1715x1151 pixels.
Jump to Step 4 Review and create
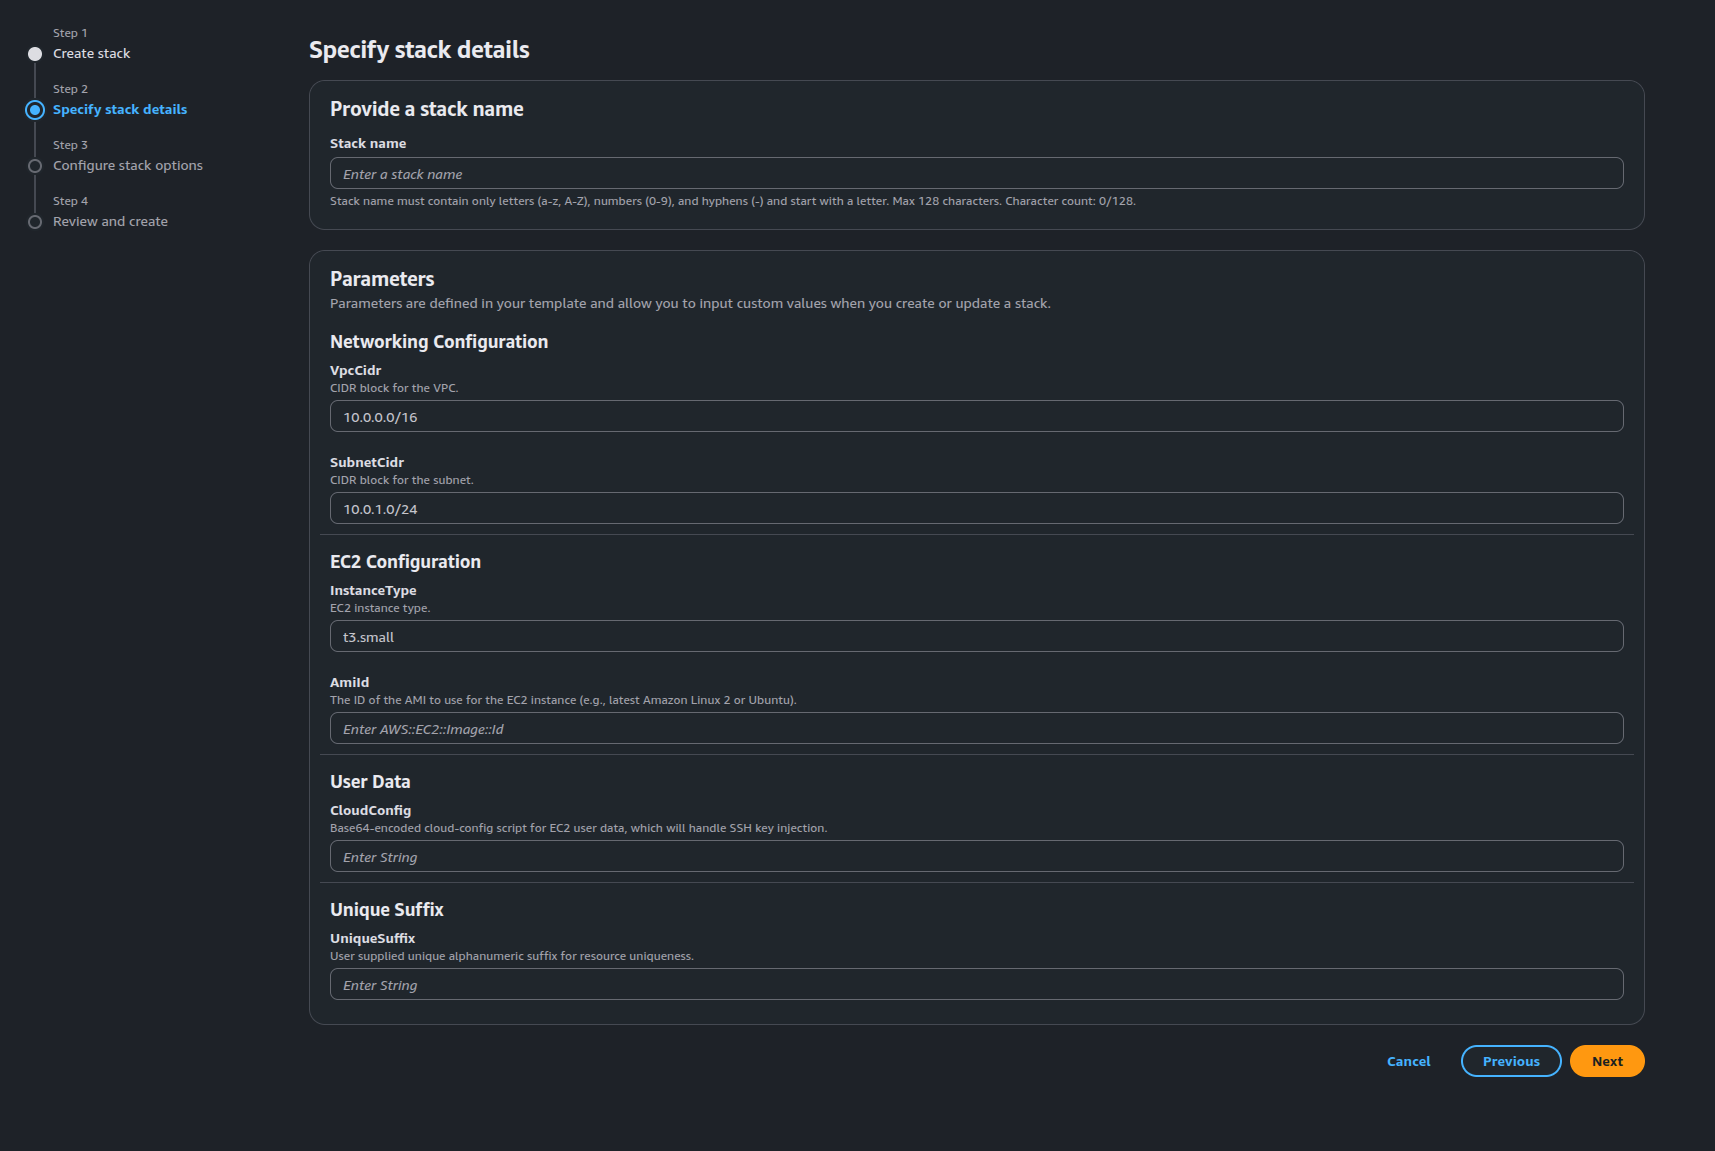110,221
